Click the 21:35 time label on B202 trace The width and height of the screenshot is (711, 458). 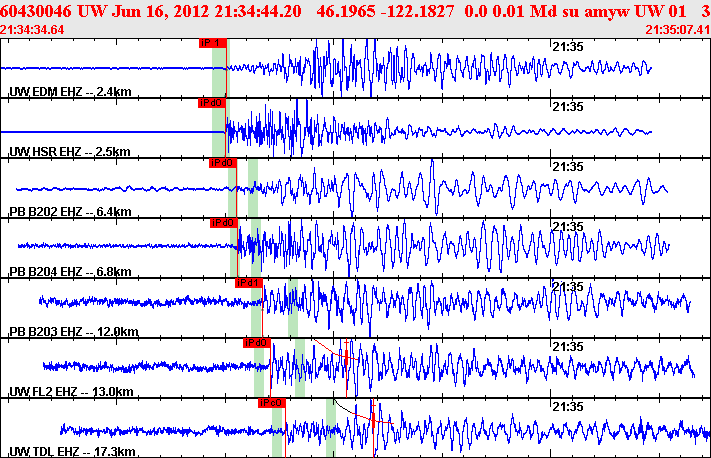[x=568, y=166]
